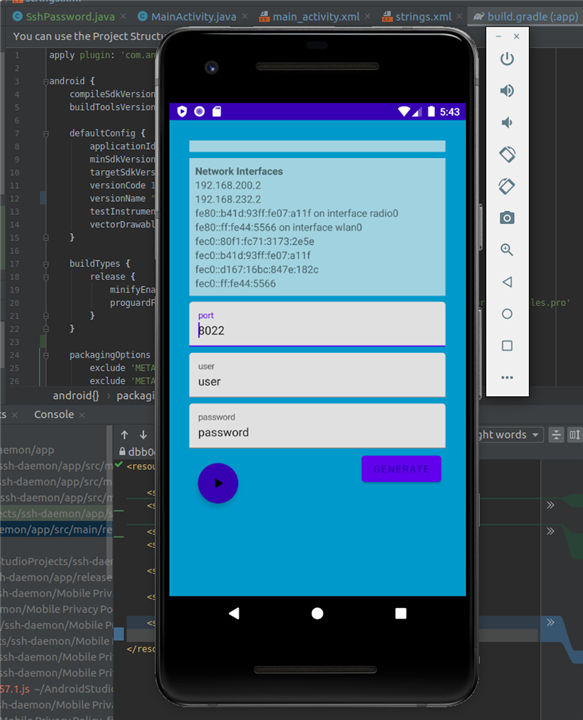Collapse the defaultConfig block fold marker

46,134
